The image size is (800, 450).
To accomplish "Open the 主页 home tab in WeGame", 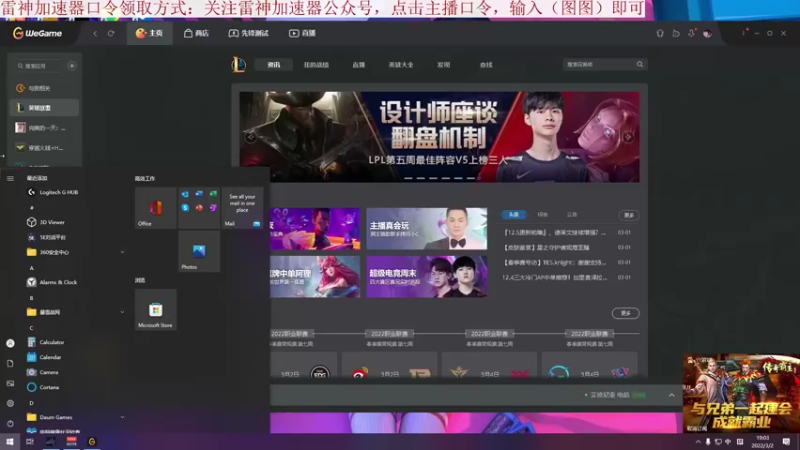I will 149,33.
